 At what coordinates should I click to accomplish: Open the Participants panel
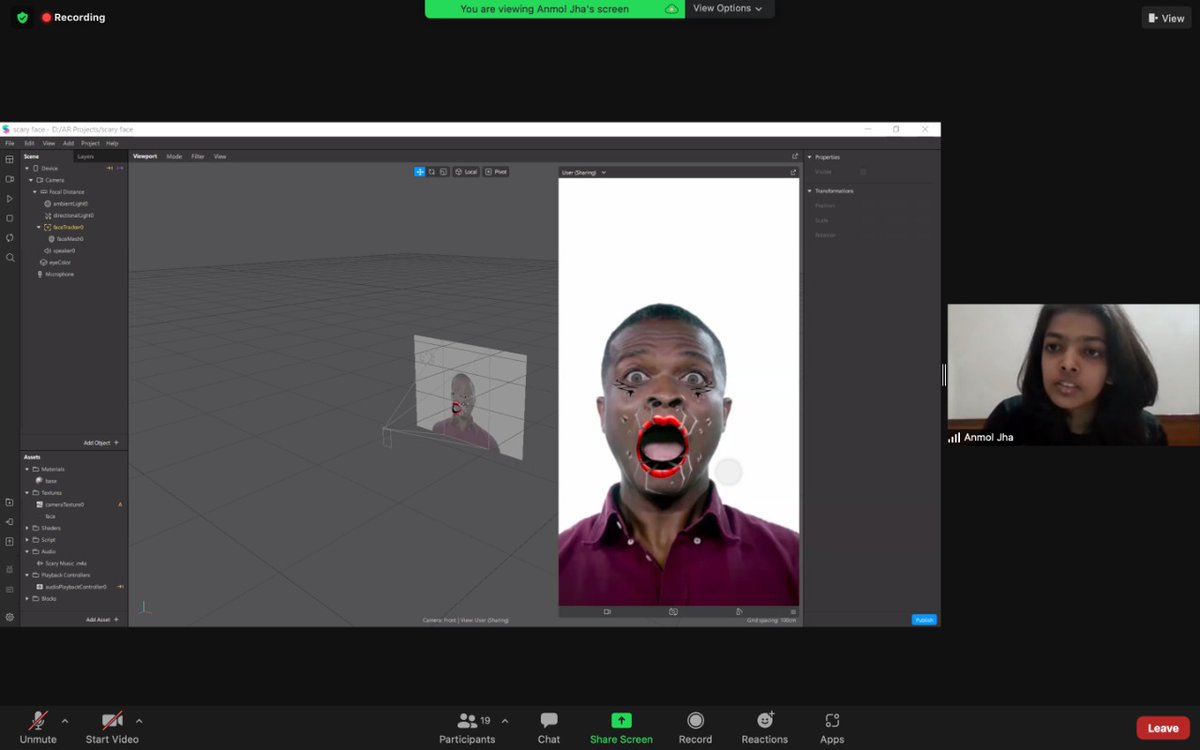(x=467, y=728)
